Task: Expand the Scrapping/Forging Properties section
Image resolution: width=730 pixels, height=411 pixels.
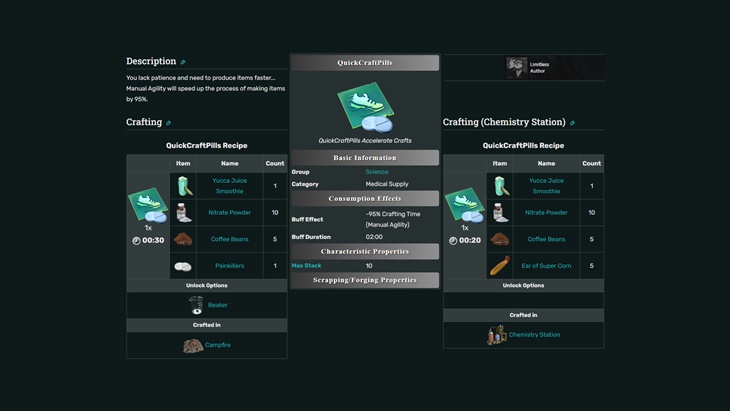Action: tap(364, 280)
